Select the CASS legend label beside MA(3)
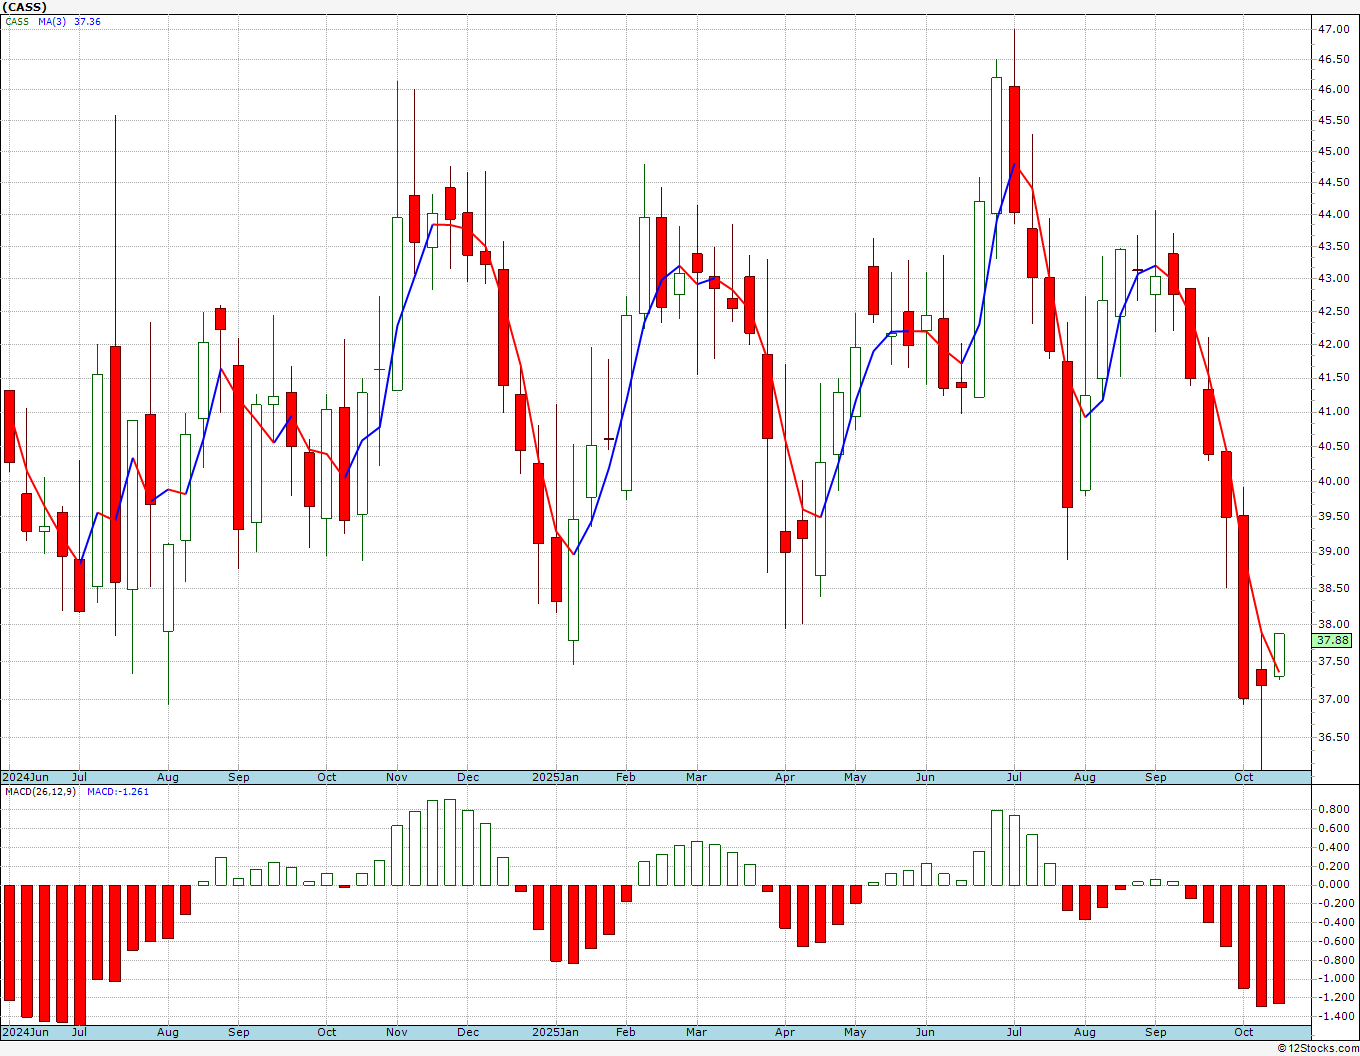The image size is (1360, 1056). 17,22
